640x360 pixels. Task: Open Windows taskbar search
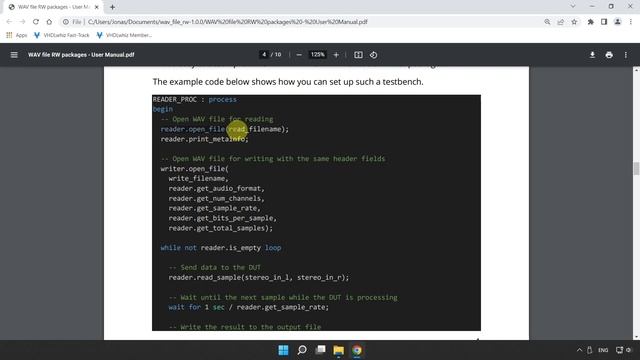tap(302, 350)
